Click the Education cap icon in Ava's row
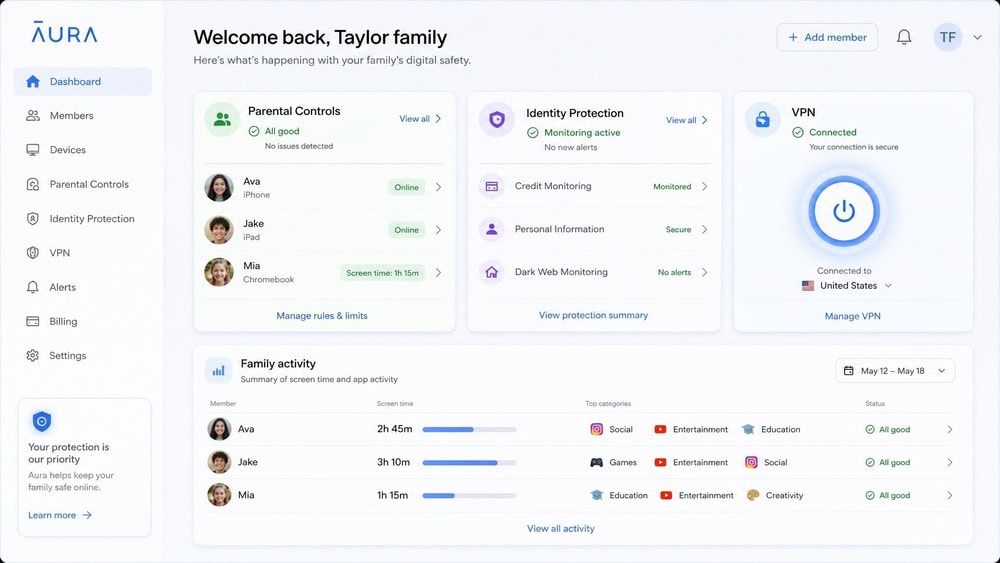The height and width of the screenshot is (563, 1000). pyautogui.click(x=748, y=429)
